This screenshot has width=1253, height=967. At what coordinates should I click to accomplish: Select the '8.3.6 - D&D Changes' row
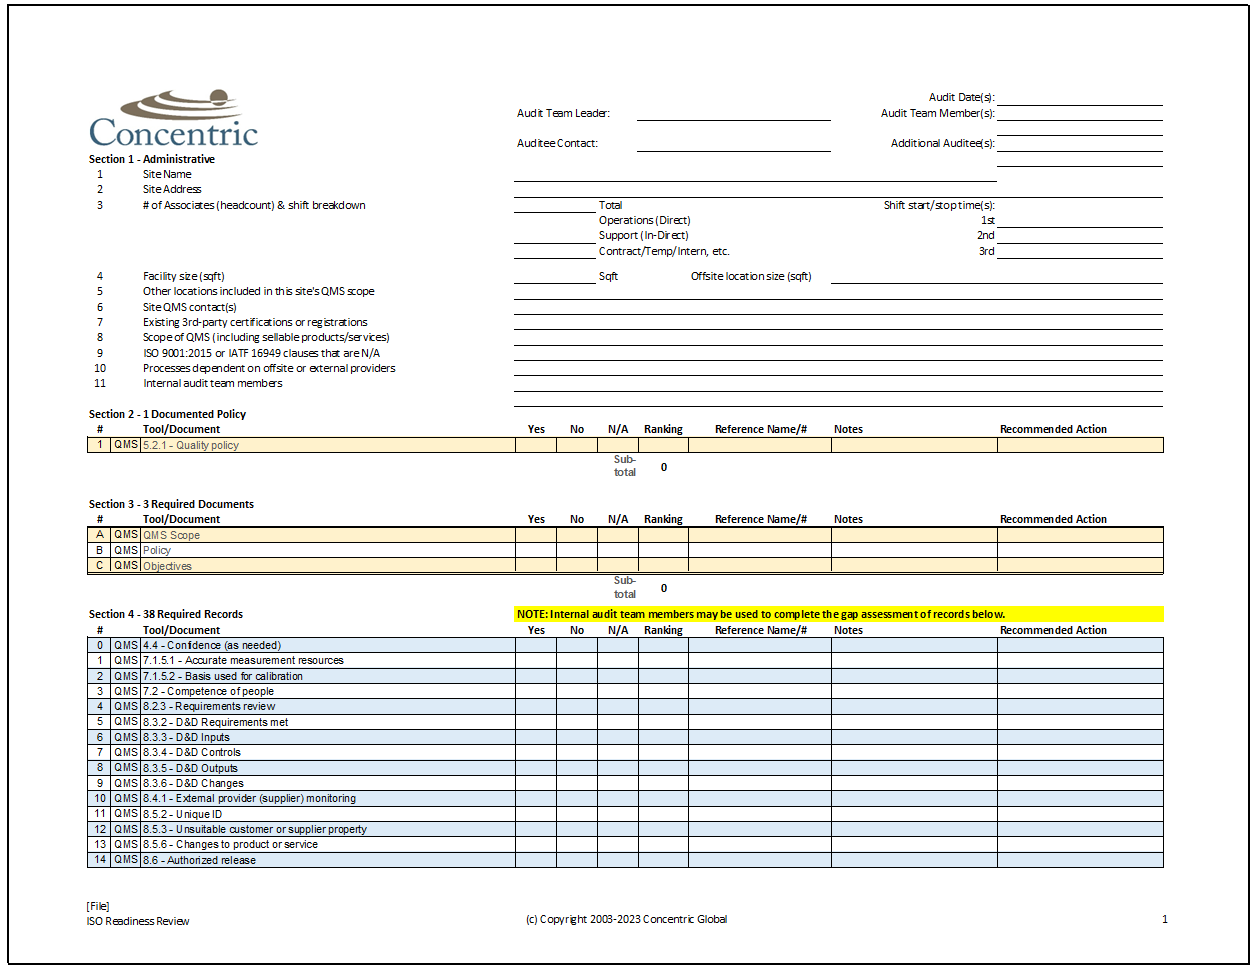click(x=625, y=783)
